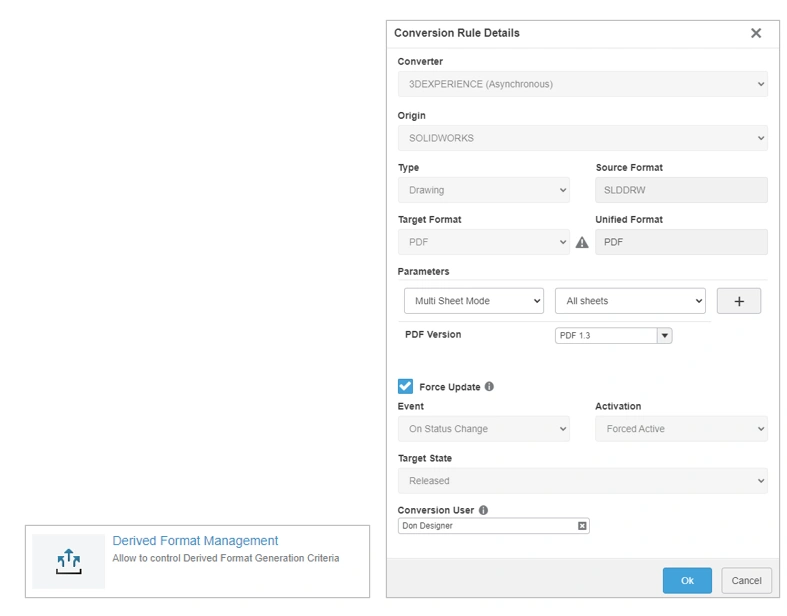Confirm the rule with the Ok button
Image resolution: width=787 pixels, height=616 pixels.
coord(687,580)
